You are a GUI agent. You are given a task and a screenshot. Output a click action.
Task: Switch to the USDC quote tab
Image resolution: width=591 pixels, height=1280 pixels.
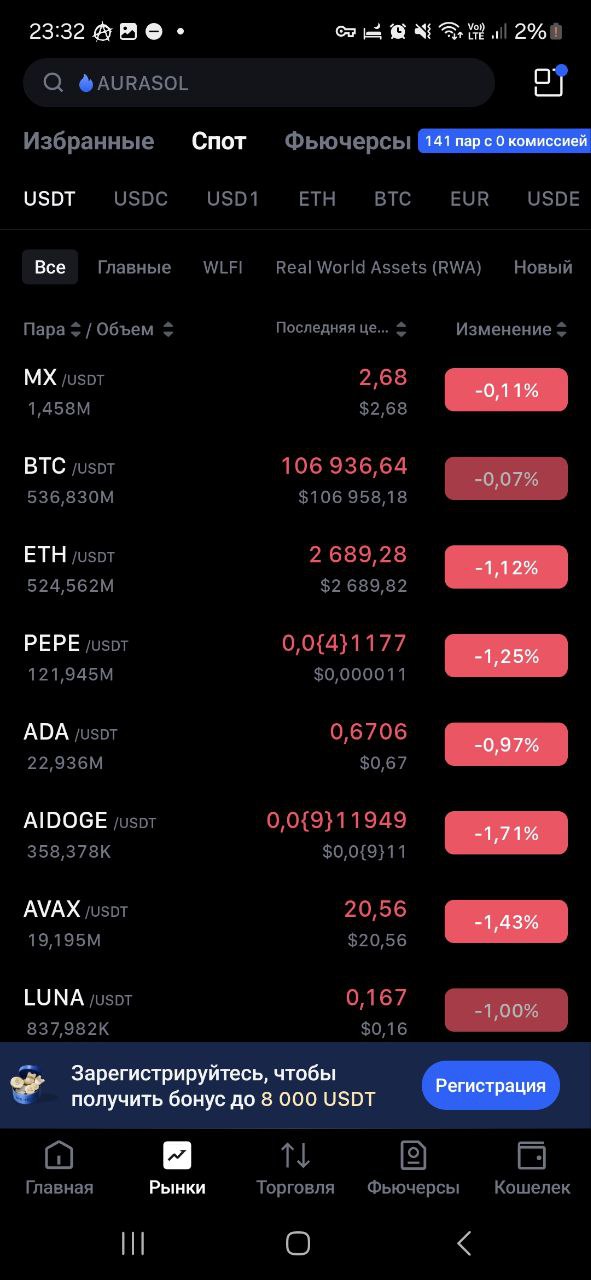141,199
